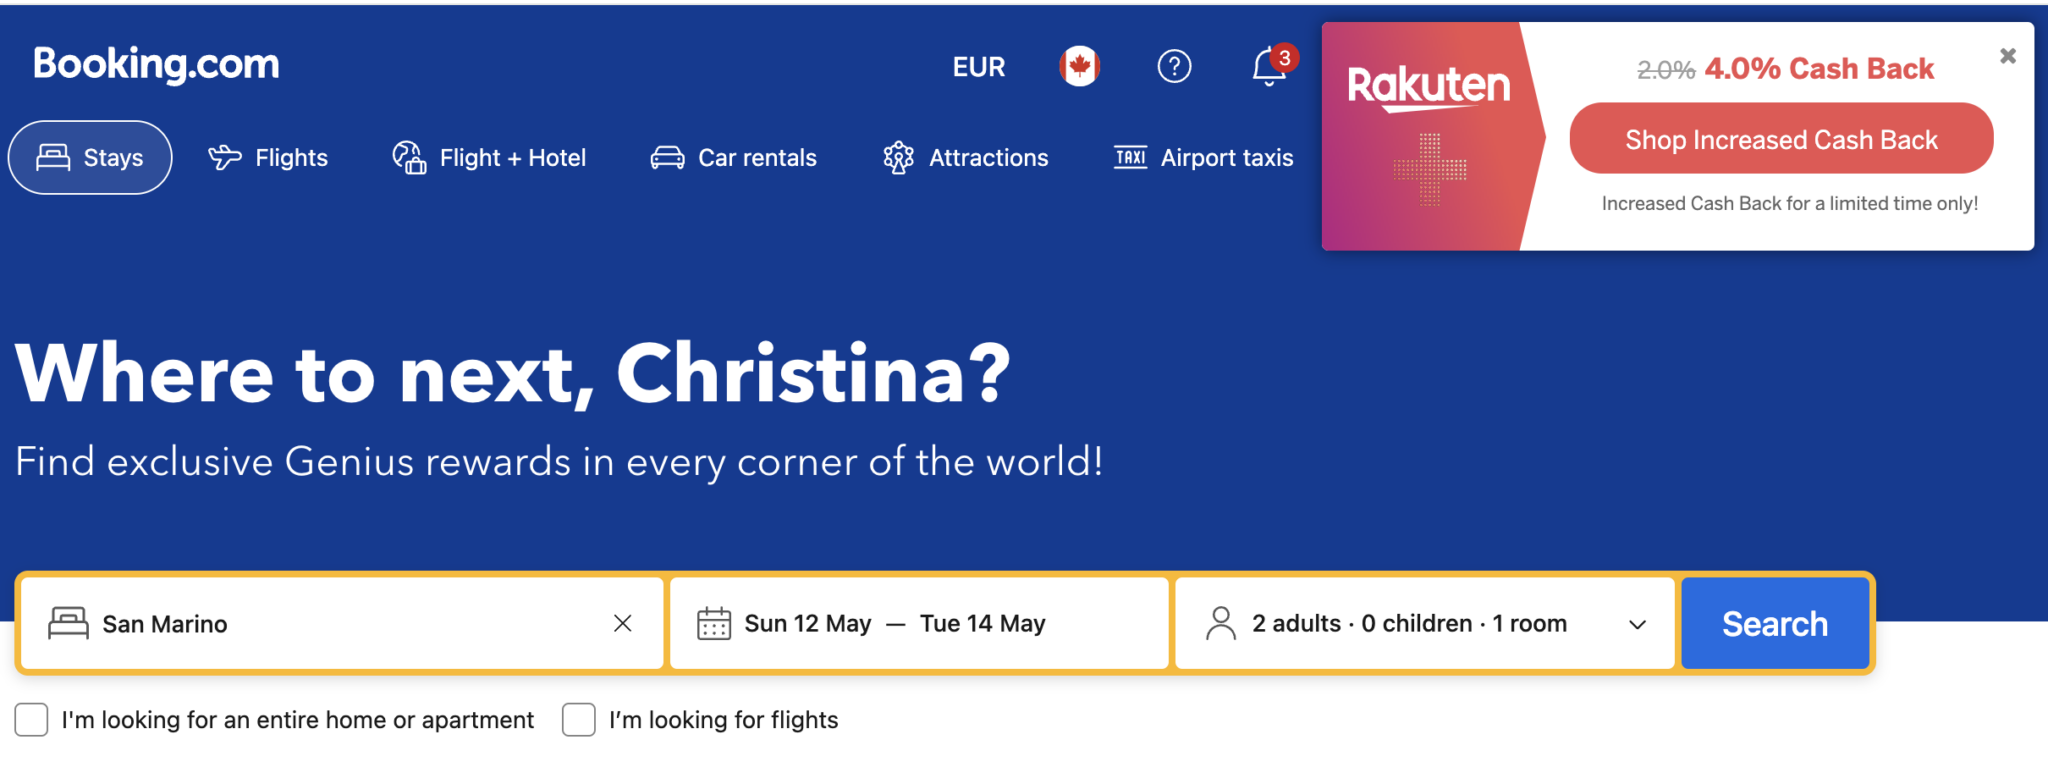
Task: Enable the looking for flights checkbox
Action: pos(579,720)
